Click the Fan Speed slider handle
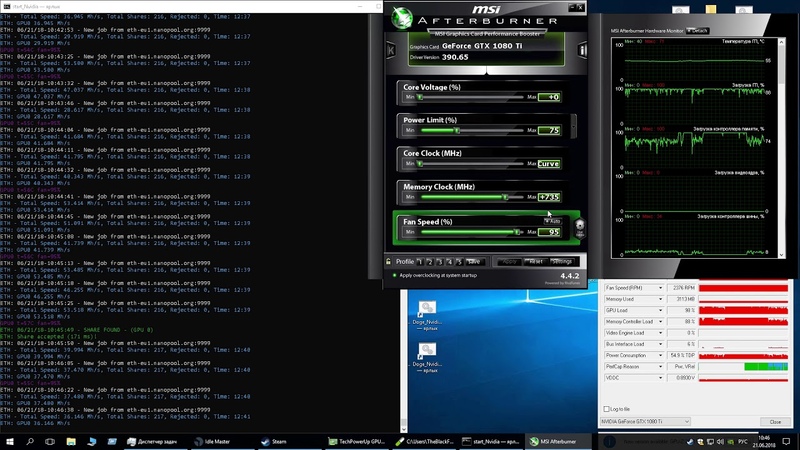800x450 pixels. [517, 232]
